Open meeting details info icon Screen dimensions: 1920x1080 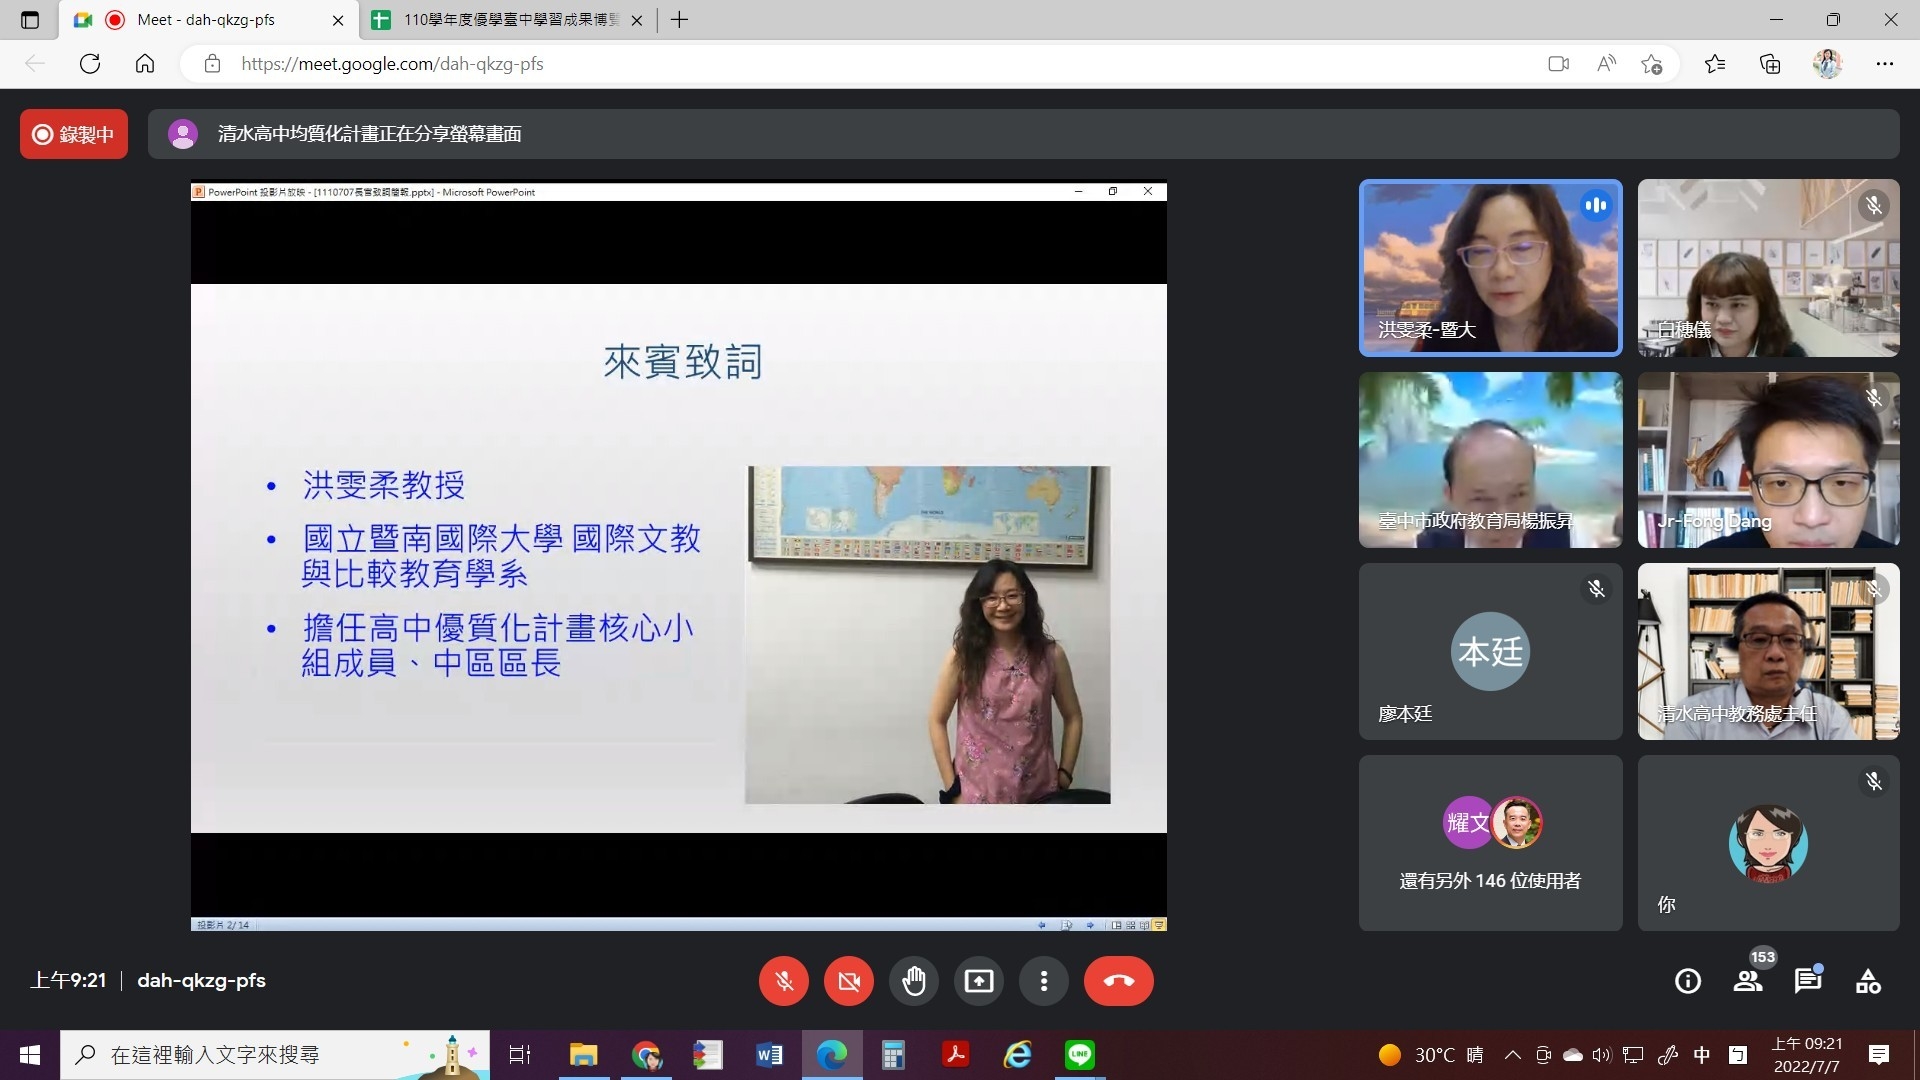point(1687,981)
